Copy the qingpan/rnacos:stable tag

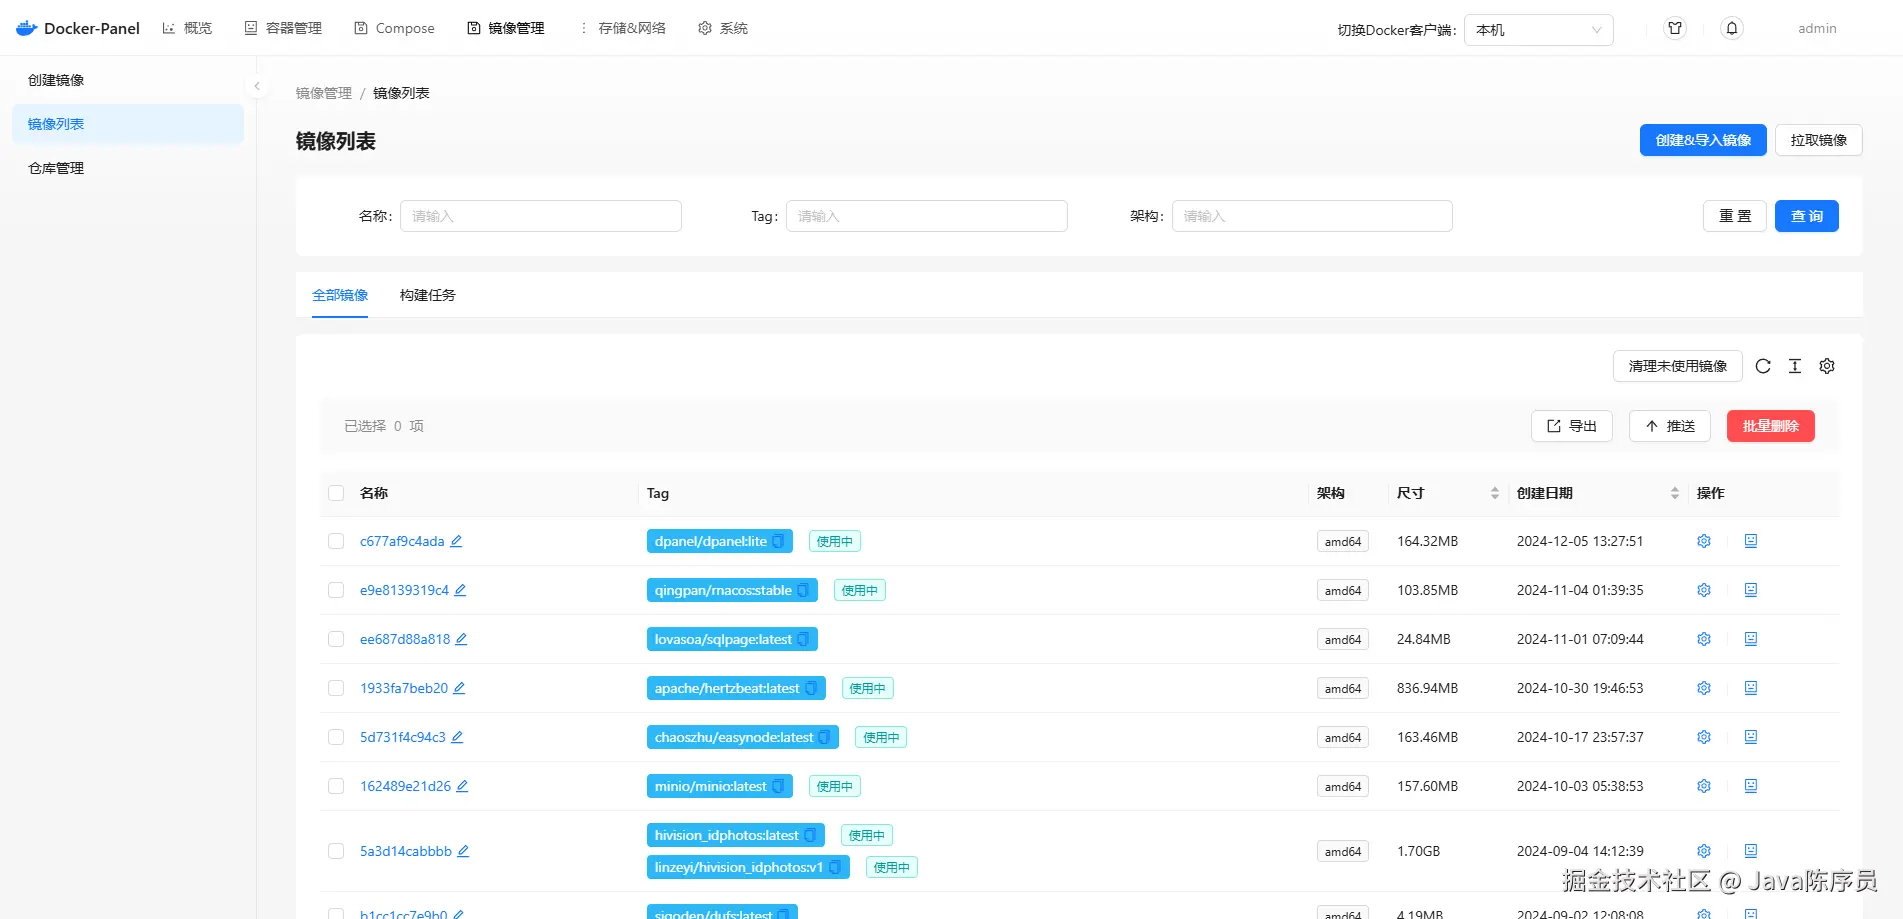coord(803,590)
